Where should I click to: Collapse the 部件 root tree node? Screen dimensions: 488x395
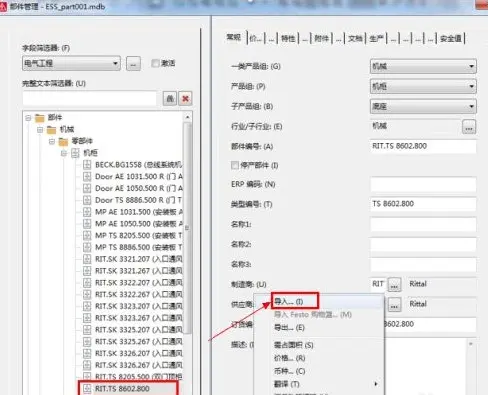click(x=28, y=118)
